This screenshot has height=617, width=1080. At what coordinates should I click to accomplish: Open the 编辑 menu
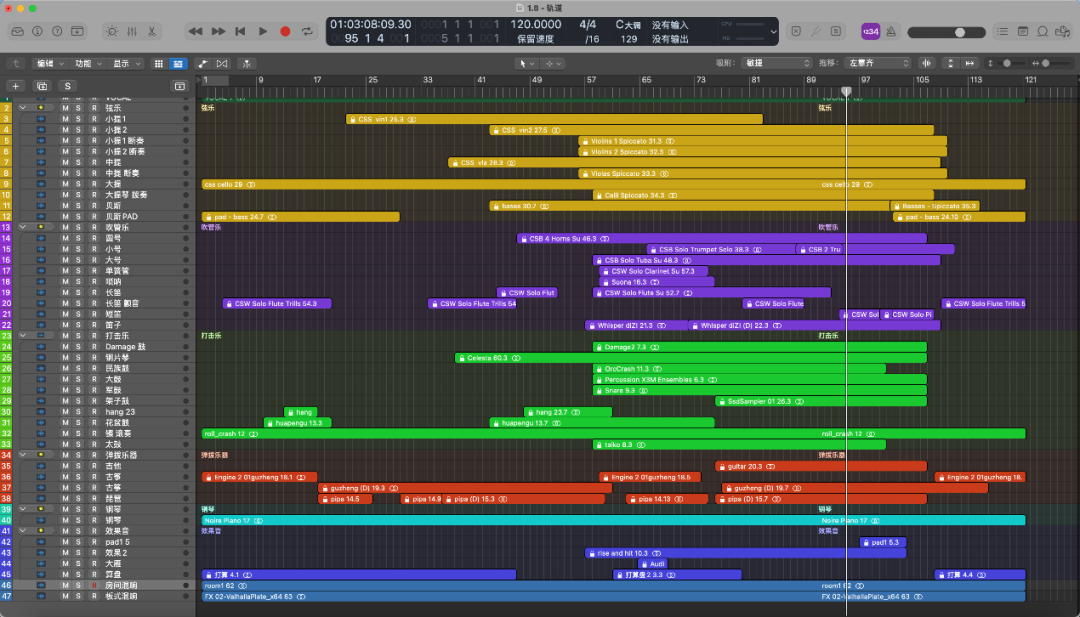(49, 63)
